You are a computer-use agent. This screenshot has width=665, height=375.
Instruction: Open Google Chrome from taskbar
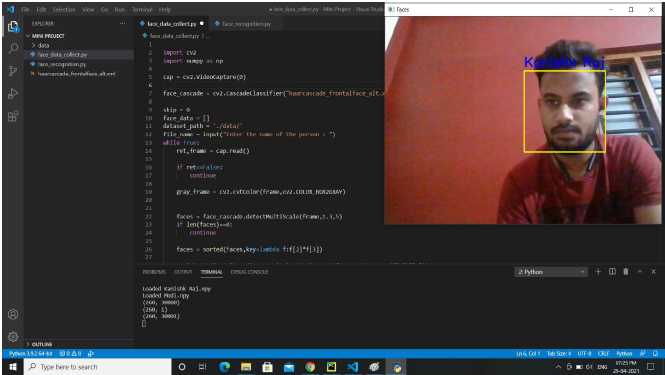tap(310, 367)
